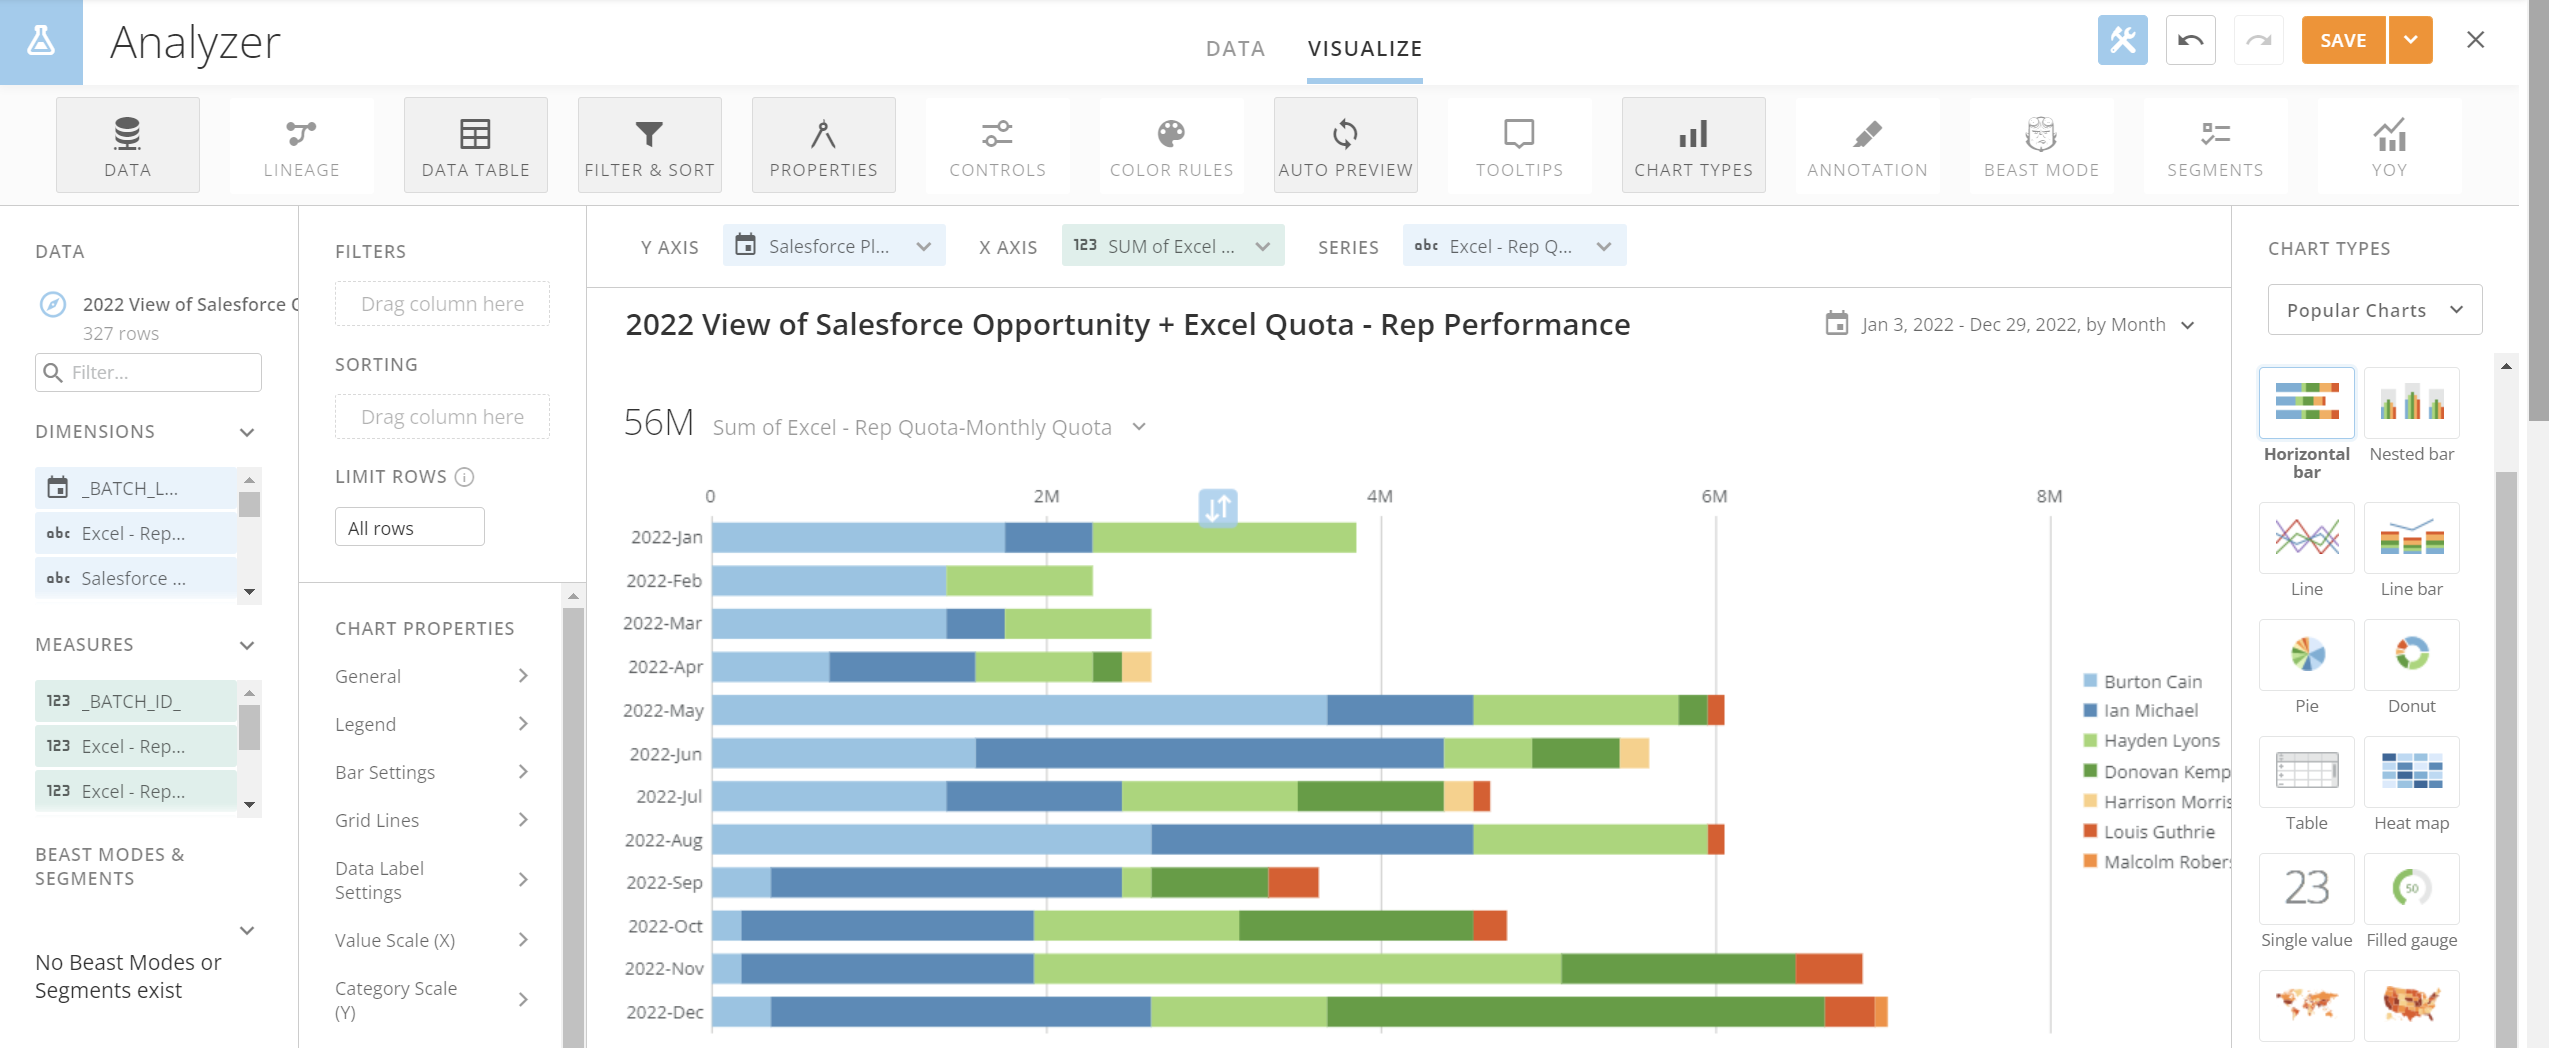Viewport: 2549px width, 1048px height.
Task: Toggle Ian Michael legend entry
Action: pyautogui.click(x=2141, y=710)
